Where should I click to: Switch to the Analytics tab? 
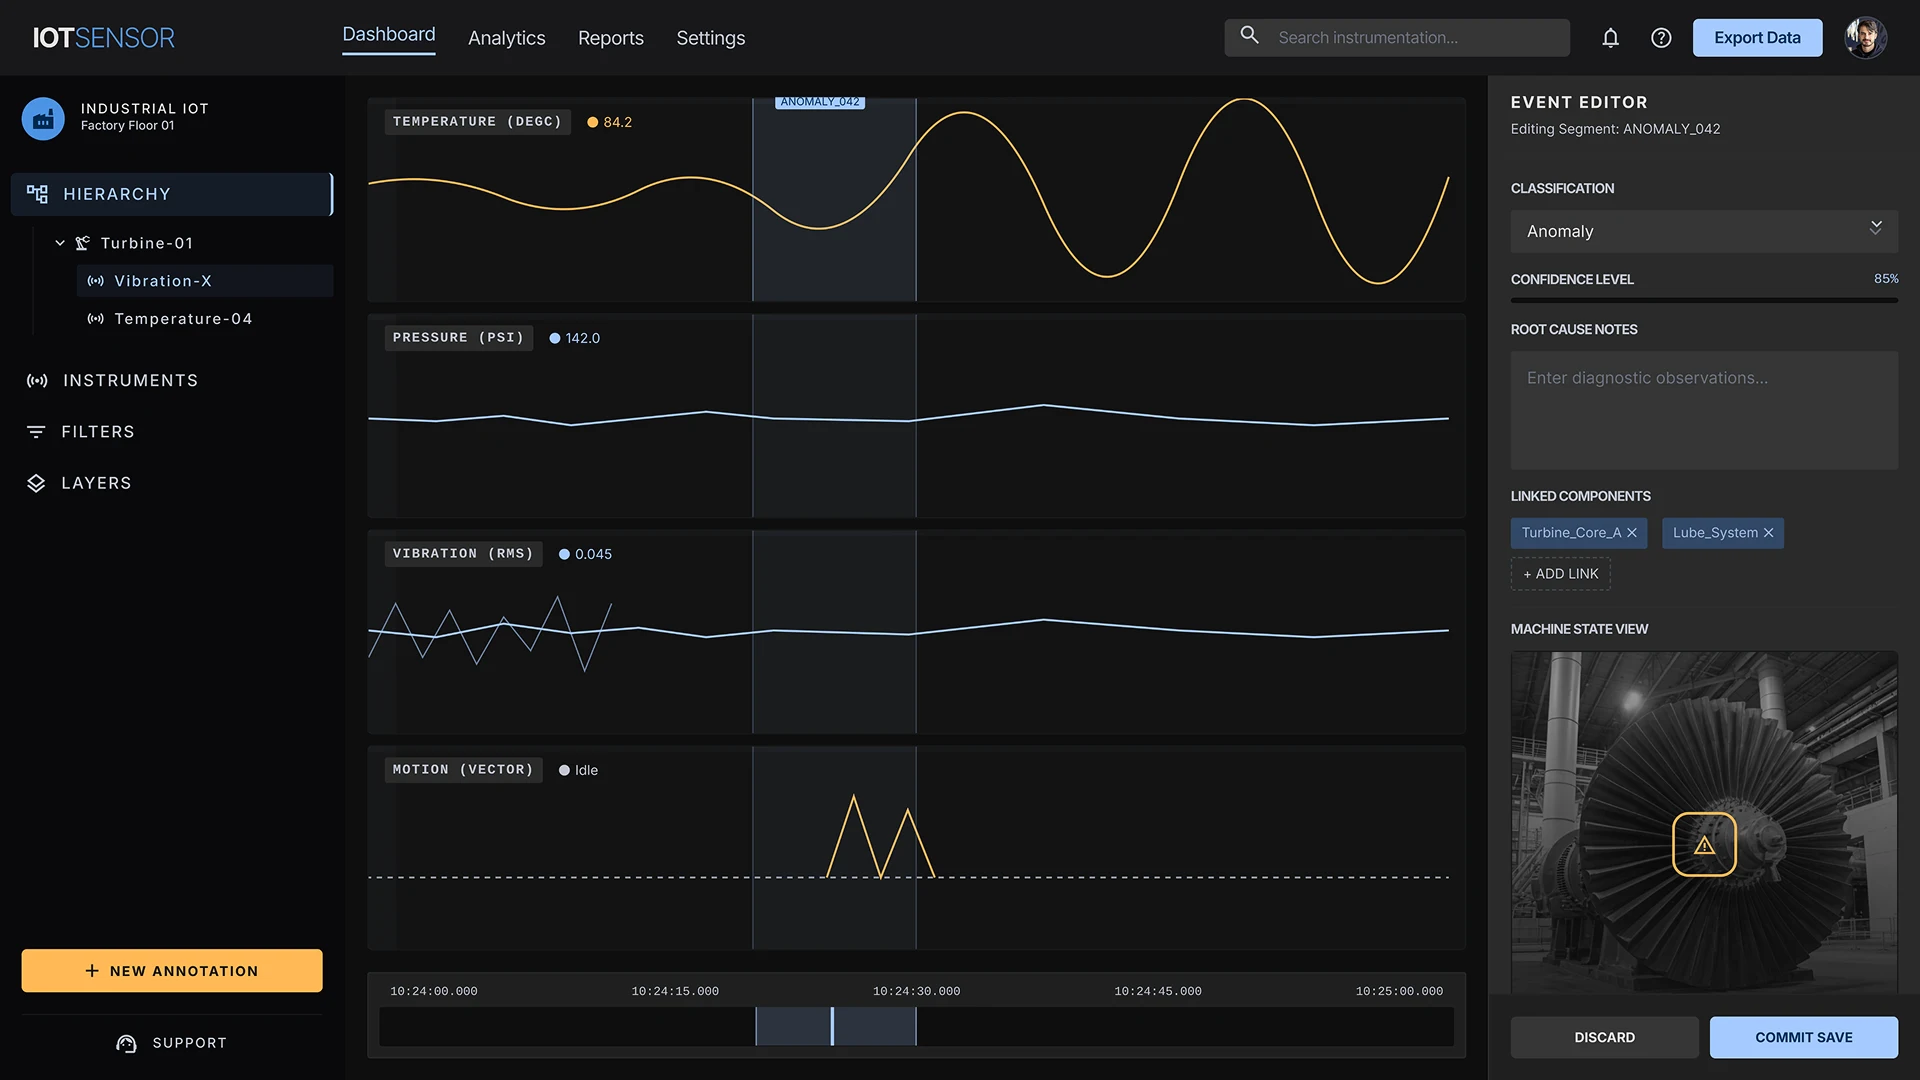[x=506, y=38]
